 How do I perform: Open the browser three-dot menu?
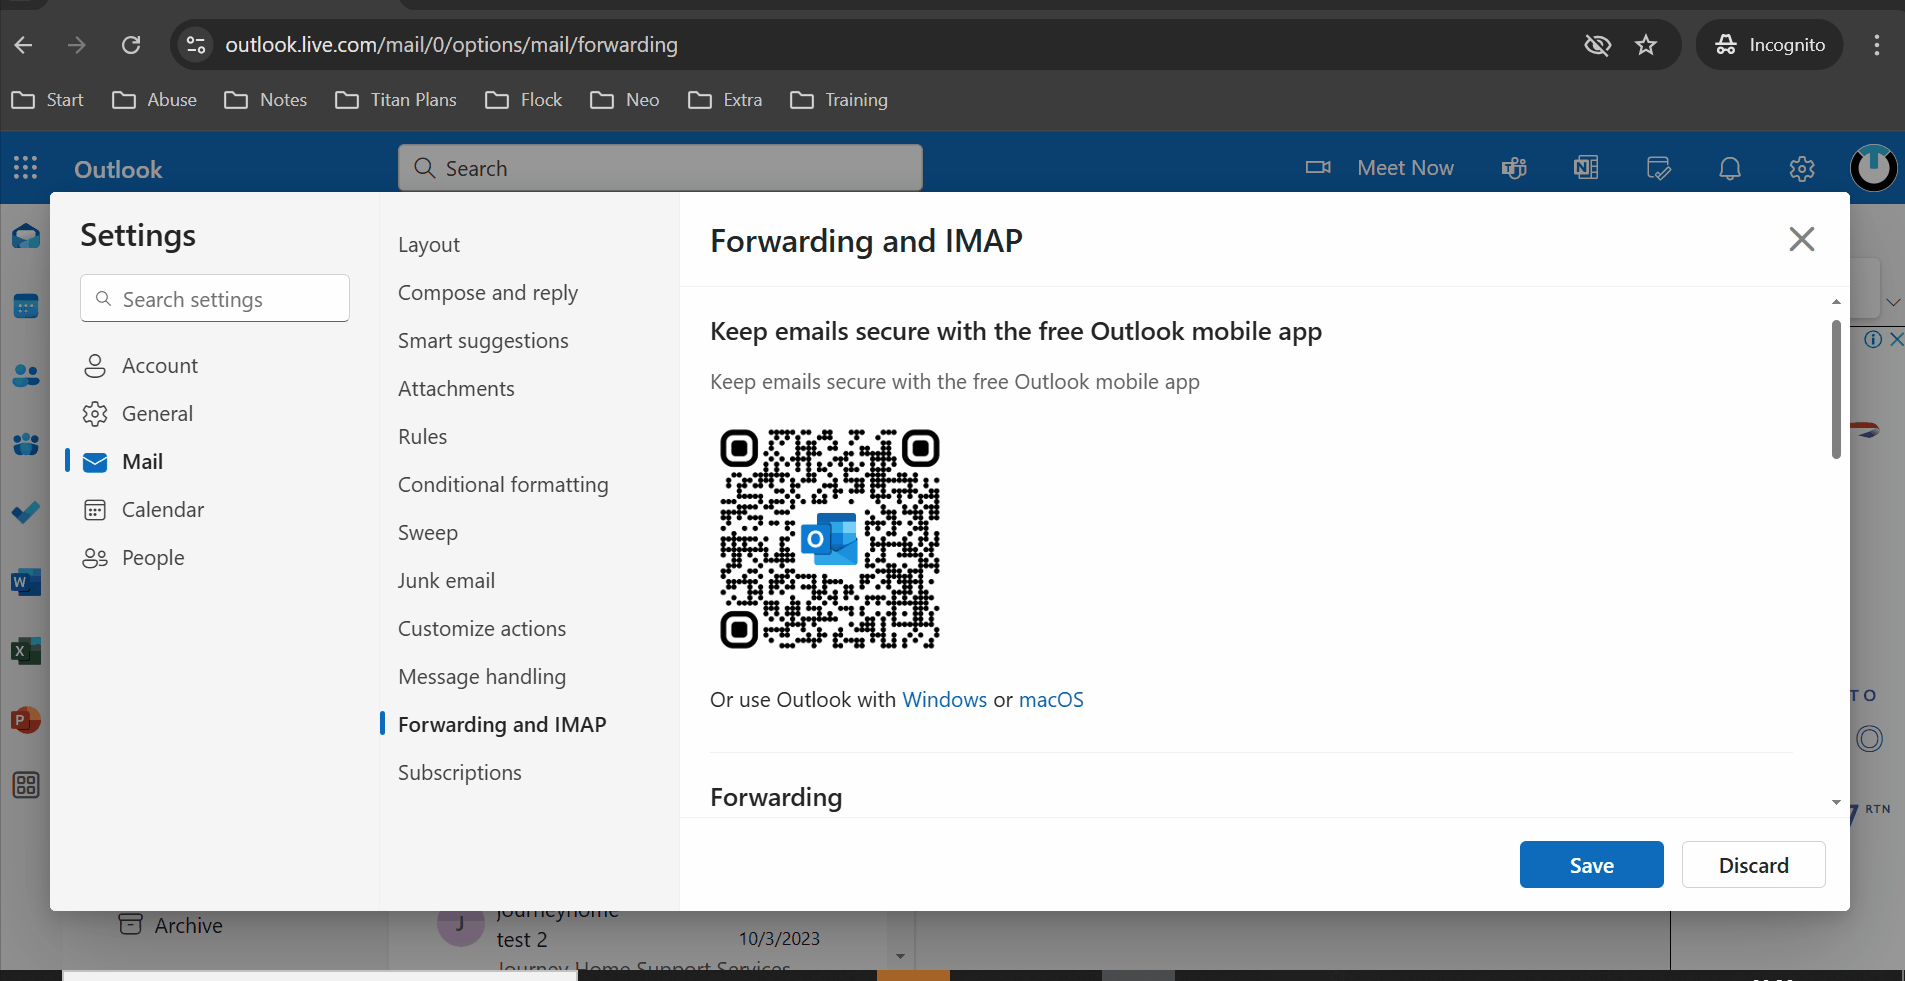[x=1876, y=44]
